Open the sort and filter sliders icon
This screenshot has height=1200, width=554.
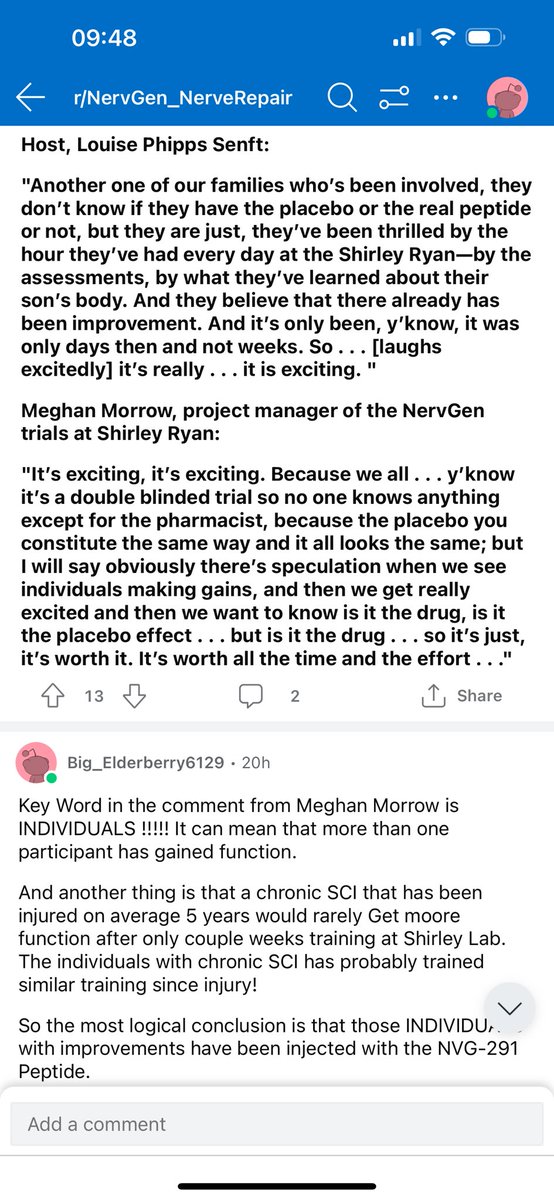(x=395, y=98)
